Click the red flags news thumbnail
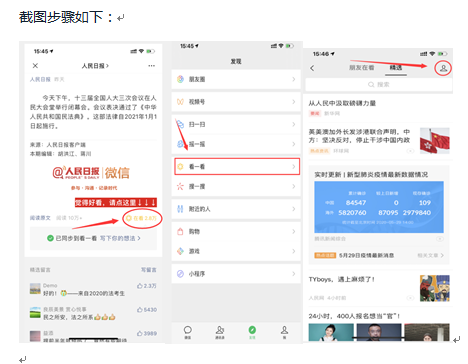This screenshot has width=468, height=364. click(435, 141)
